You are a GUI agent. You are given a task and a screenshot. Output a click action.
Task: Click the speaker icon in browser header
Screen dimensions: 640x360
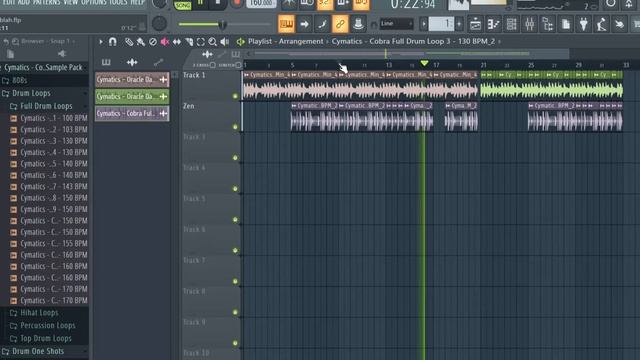click(62, 54)
